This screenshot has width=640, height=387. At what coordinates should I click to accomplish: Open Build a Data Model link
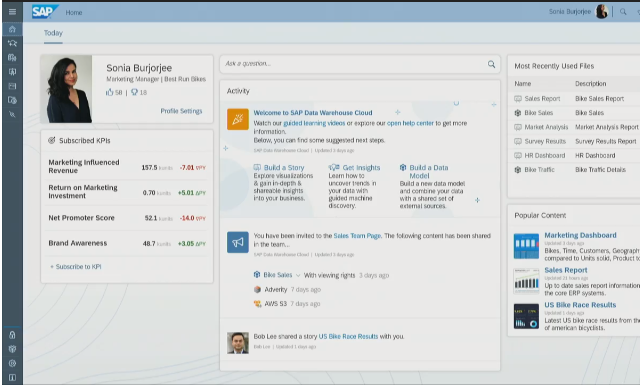(x=429, y=171)
